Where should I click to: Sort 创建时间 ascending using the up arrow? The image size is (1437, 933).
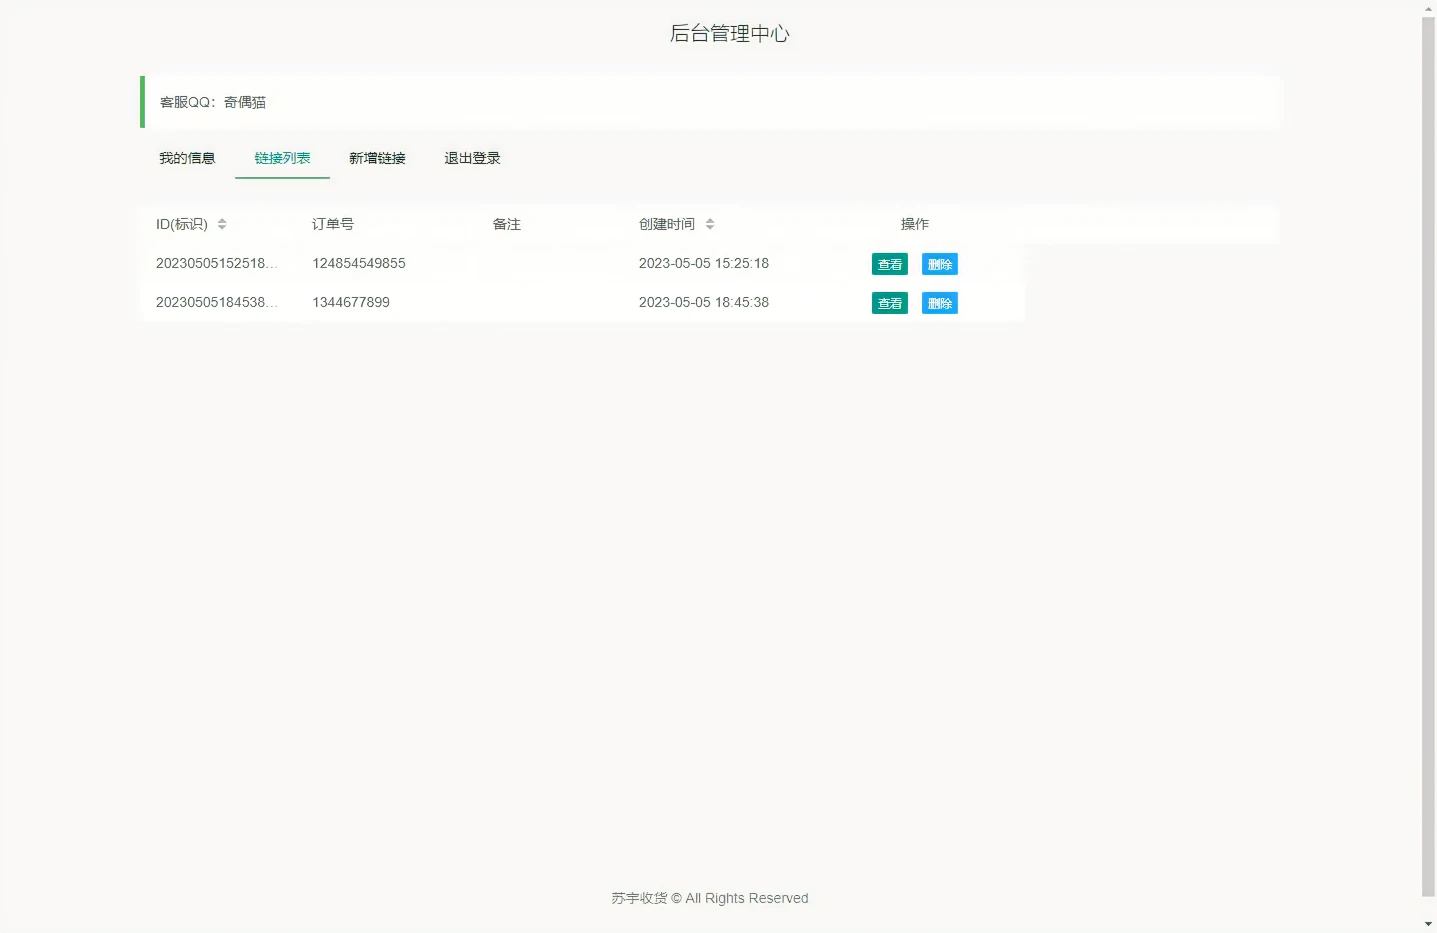pyautogui.click(x=710, y=220)
